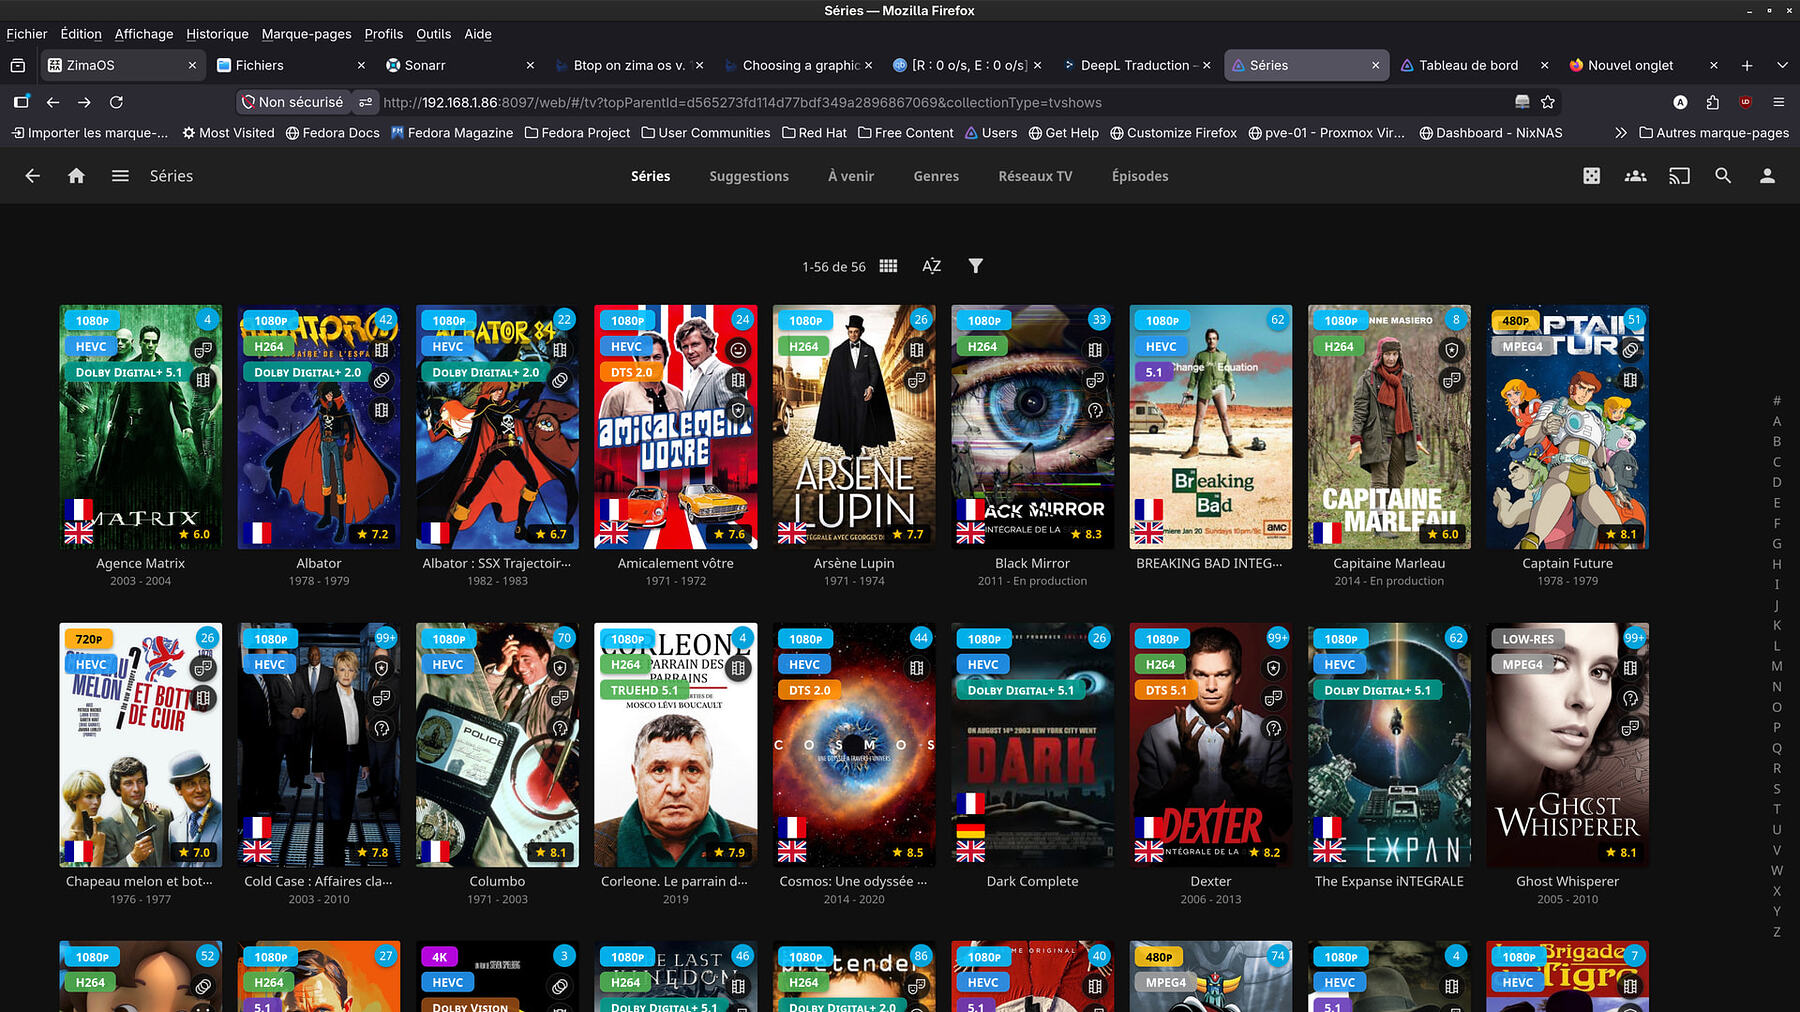The height and width of the screenshot is (1012, 1800).
Task: Open the A-Z sort options
Action: pos(931,266)
